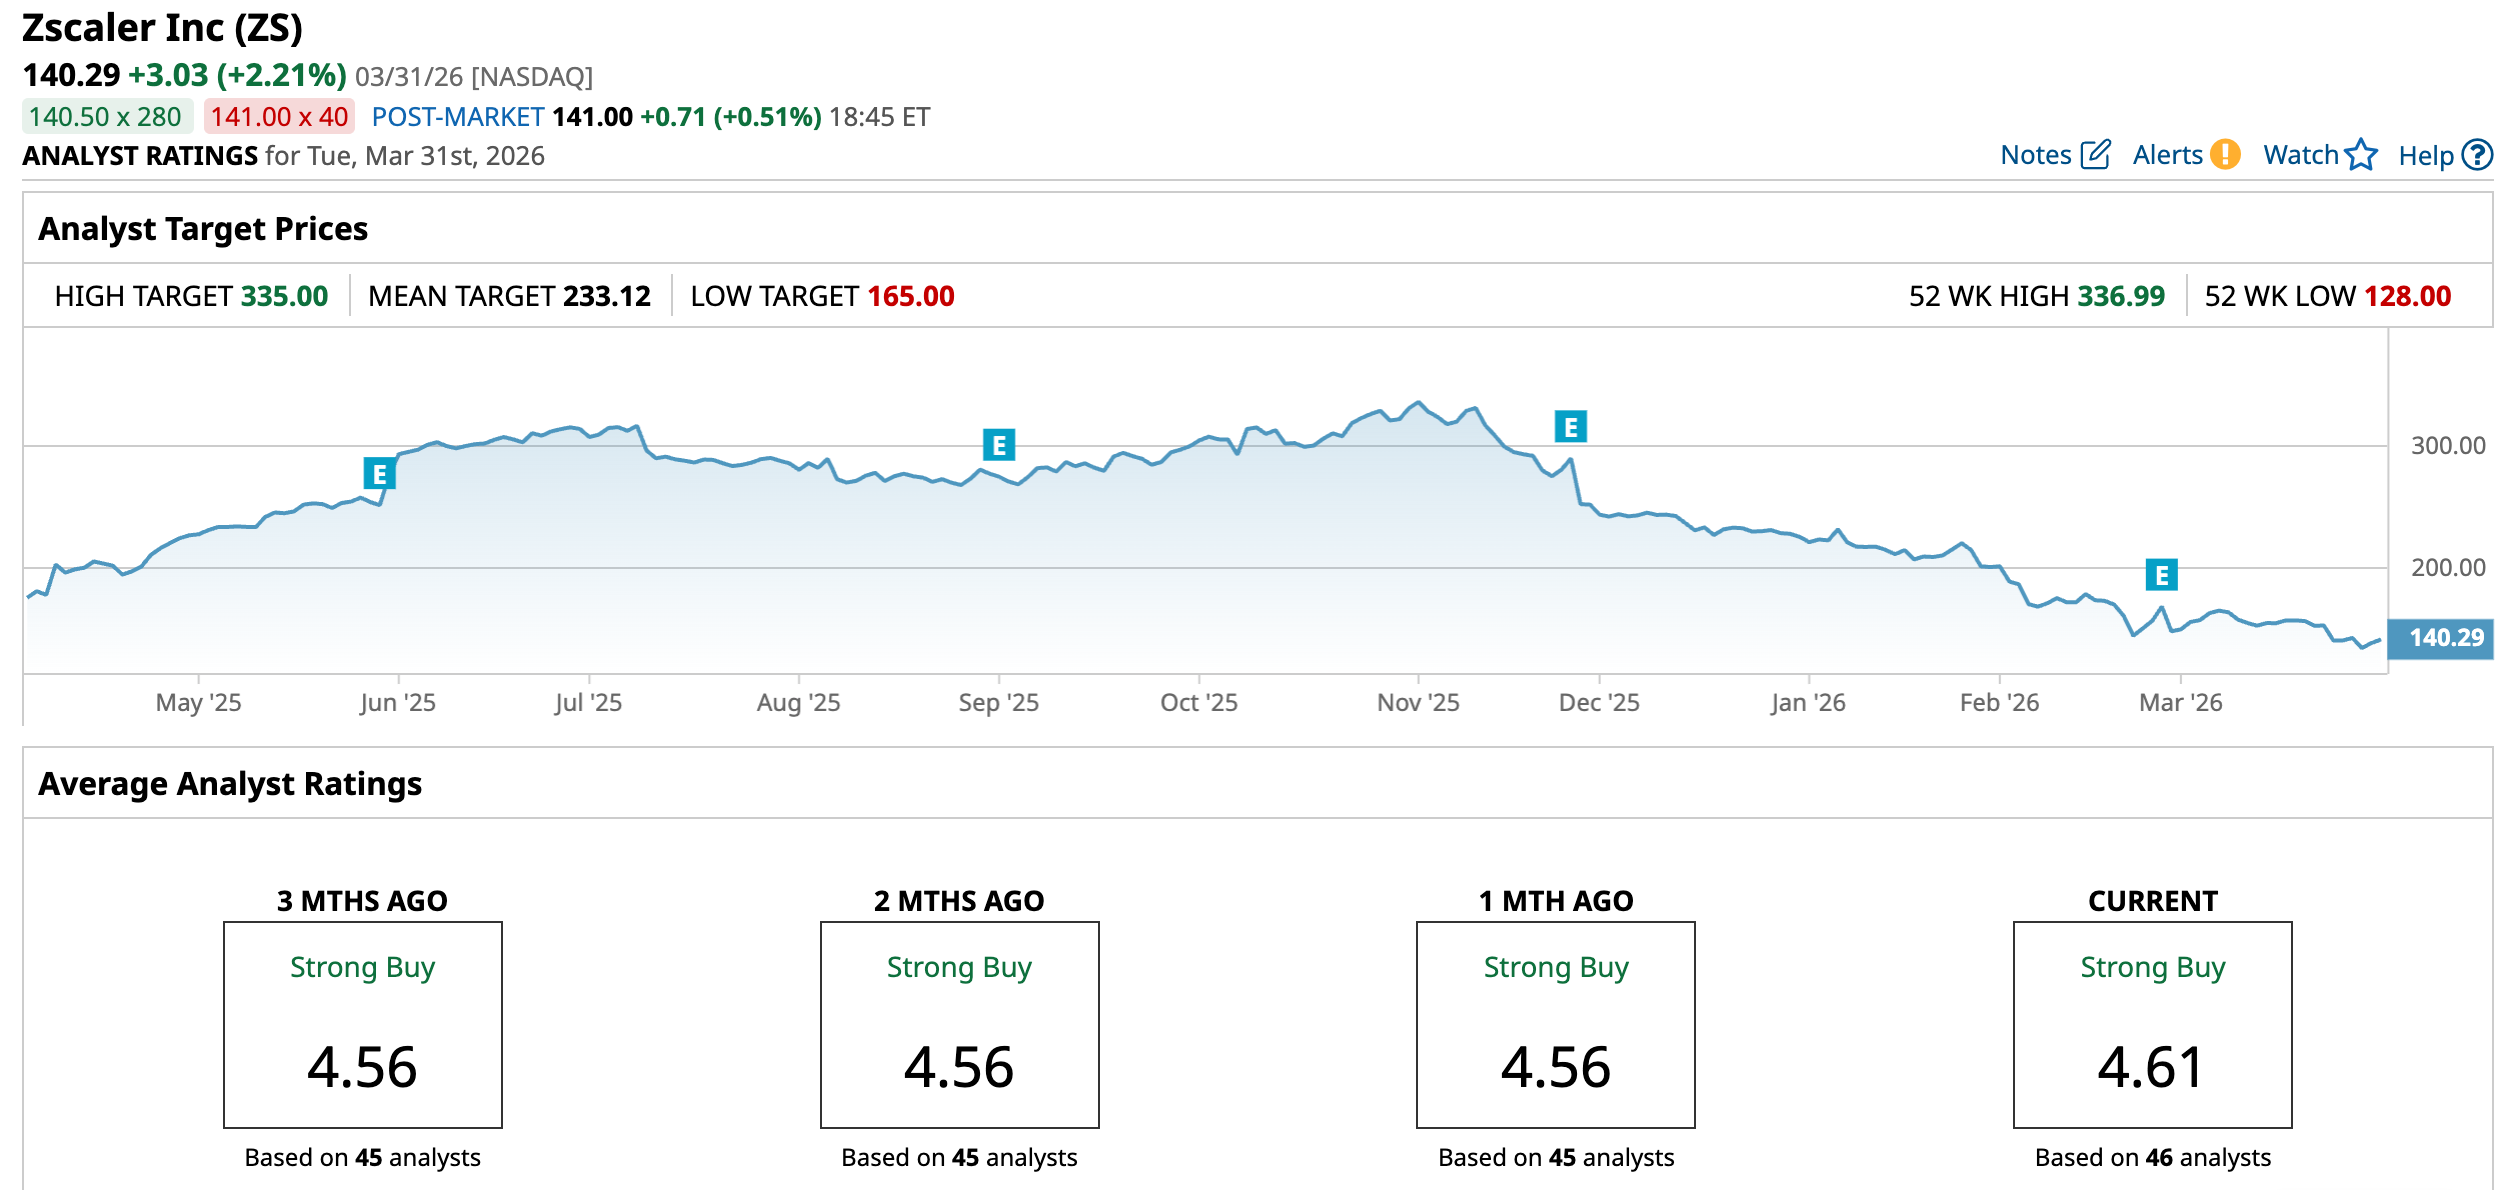This screenshot has height=1190, width=2506.
Task: Click the earnings marker near Sep '25
Action: click(998, 445)
